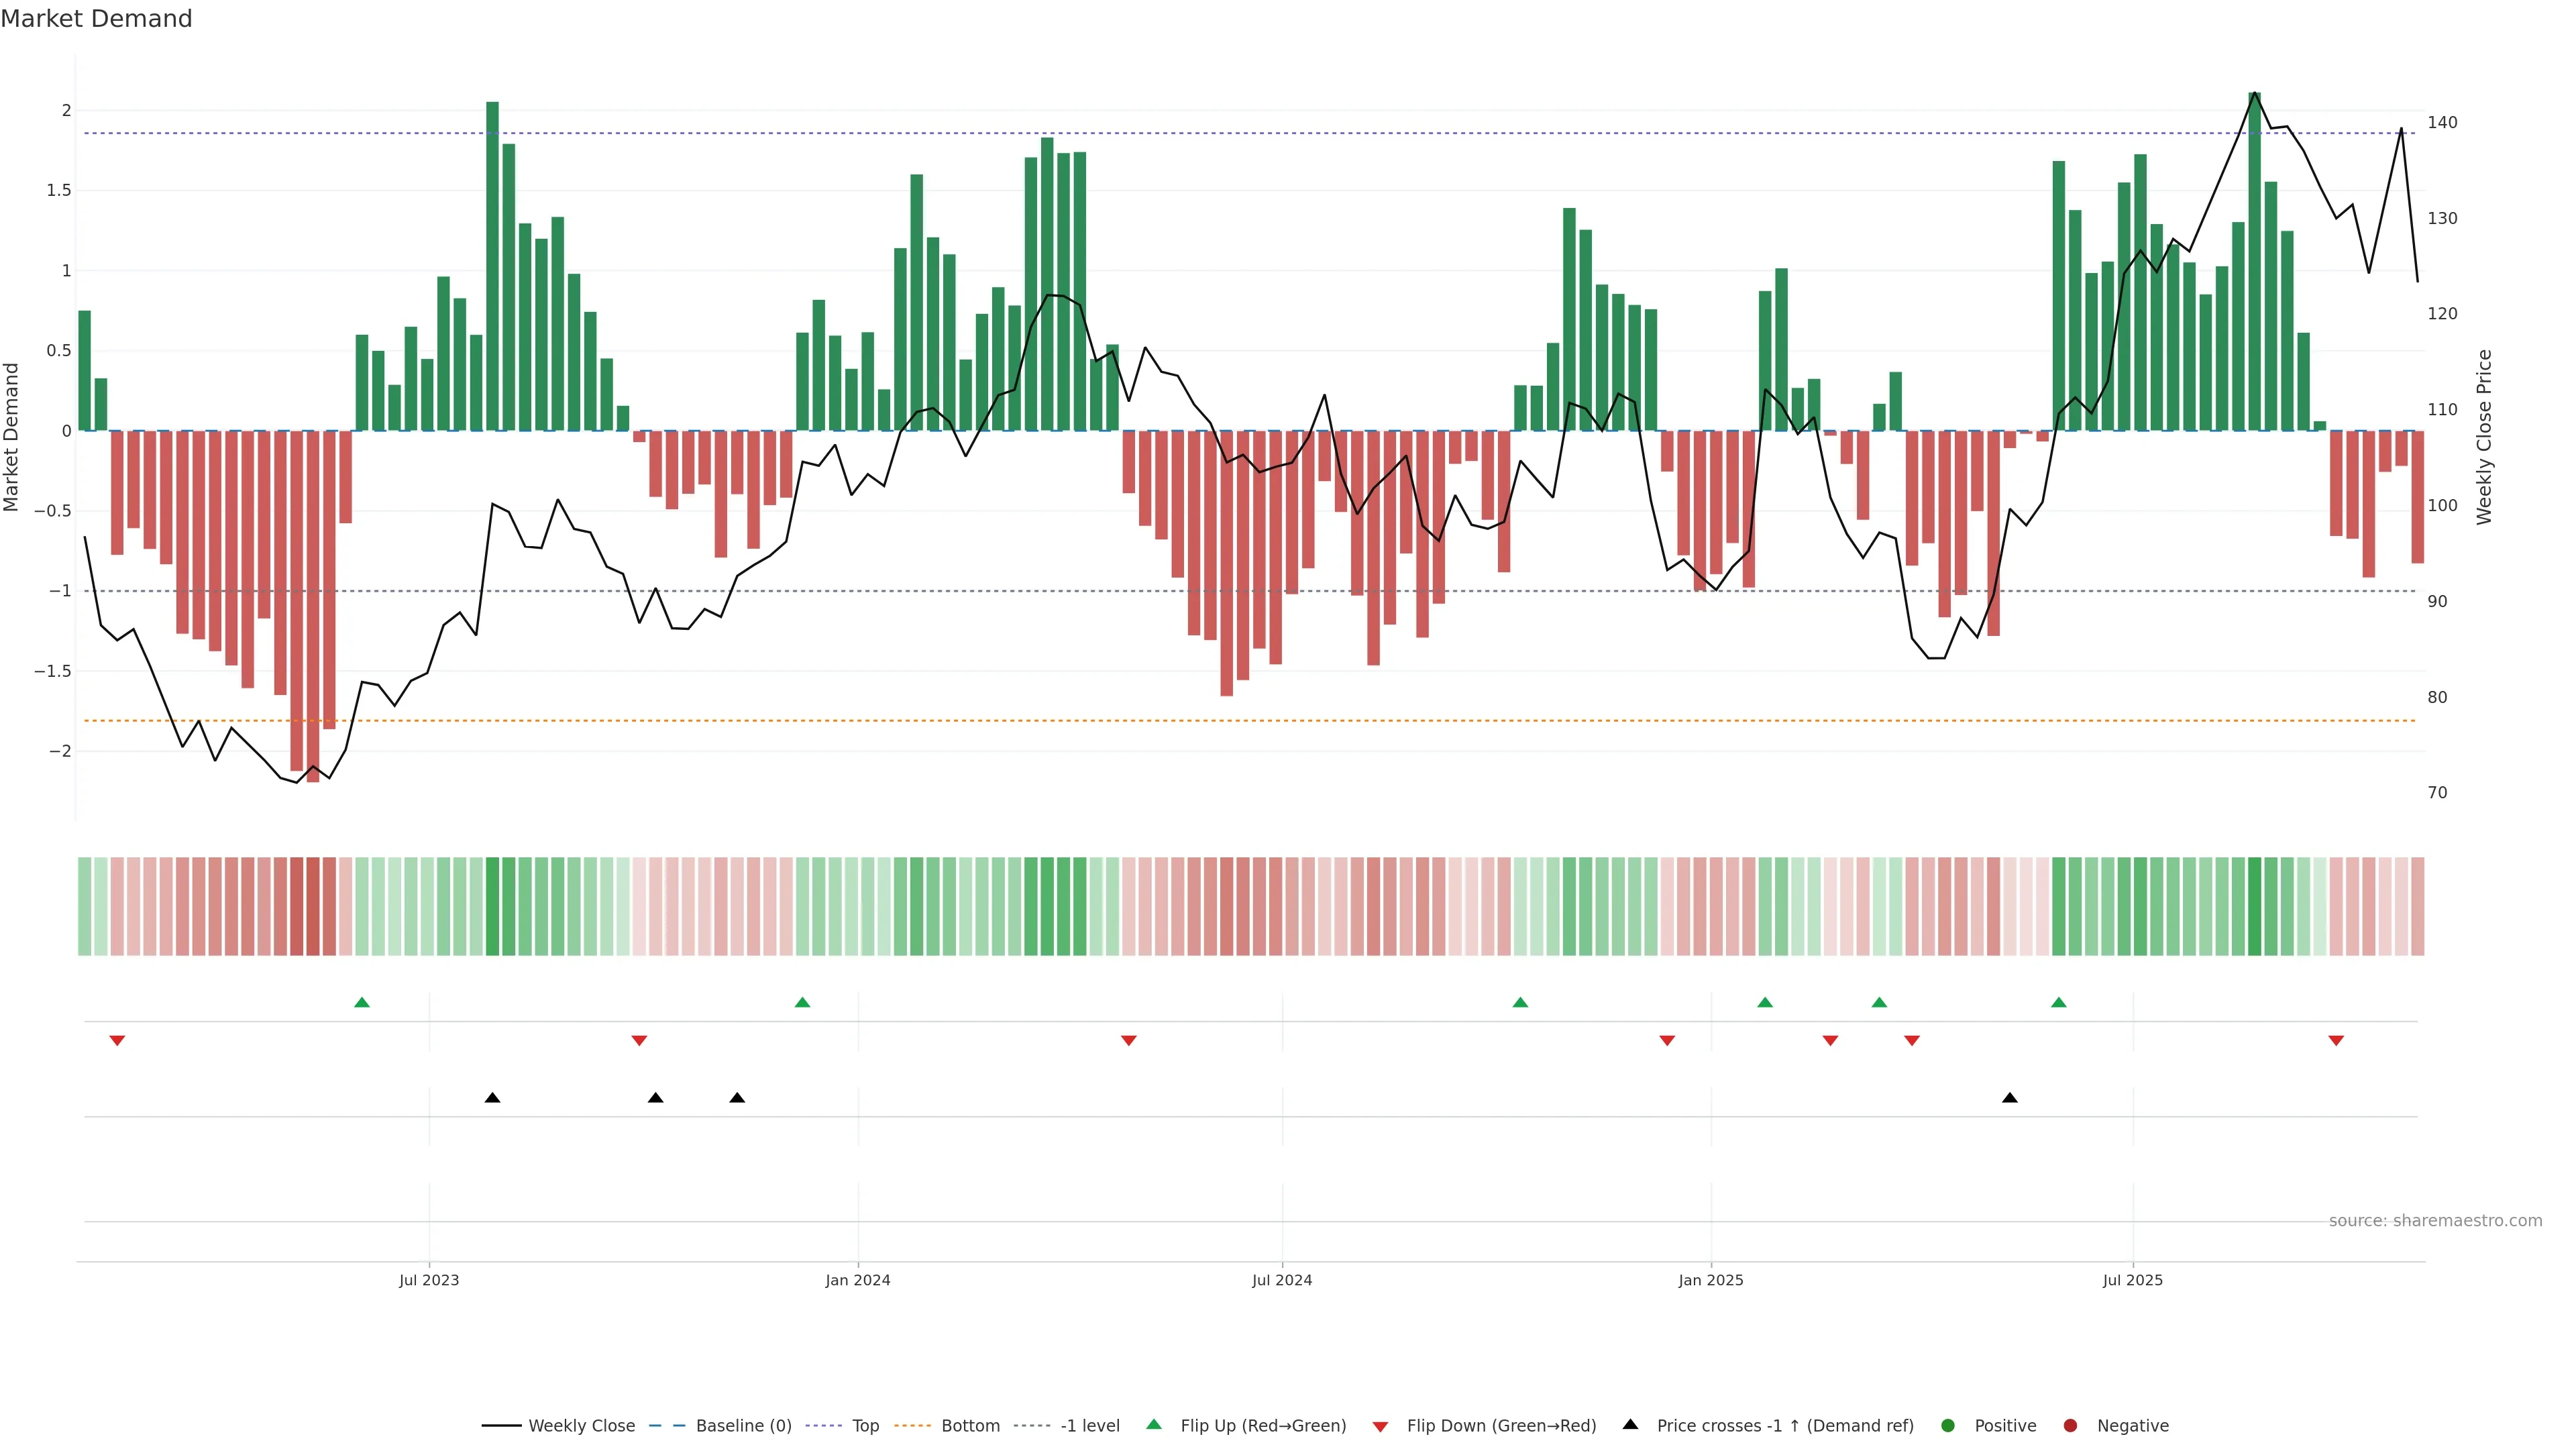Click the first red flip-down marker
This screenshot has width=2576, height=1449.
tap(117, 1041)
